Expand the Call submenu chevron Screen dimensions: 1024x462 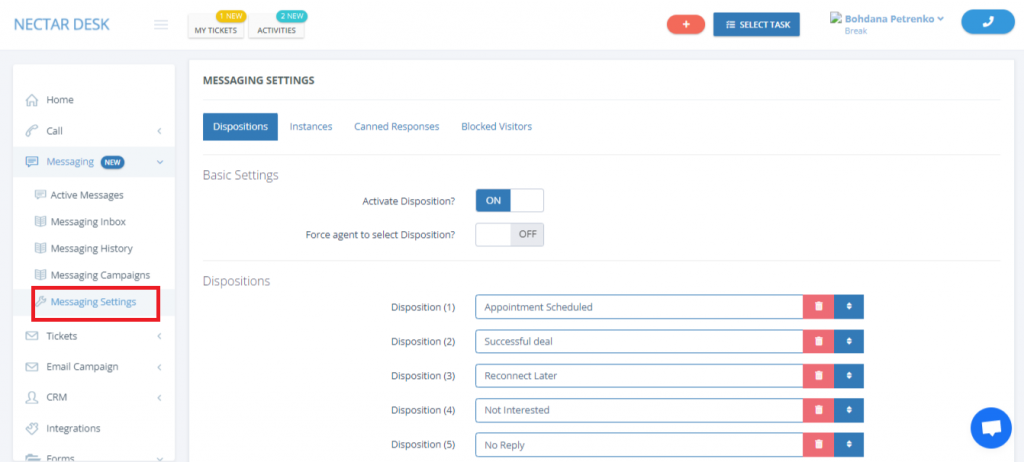pos(159,131)
